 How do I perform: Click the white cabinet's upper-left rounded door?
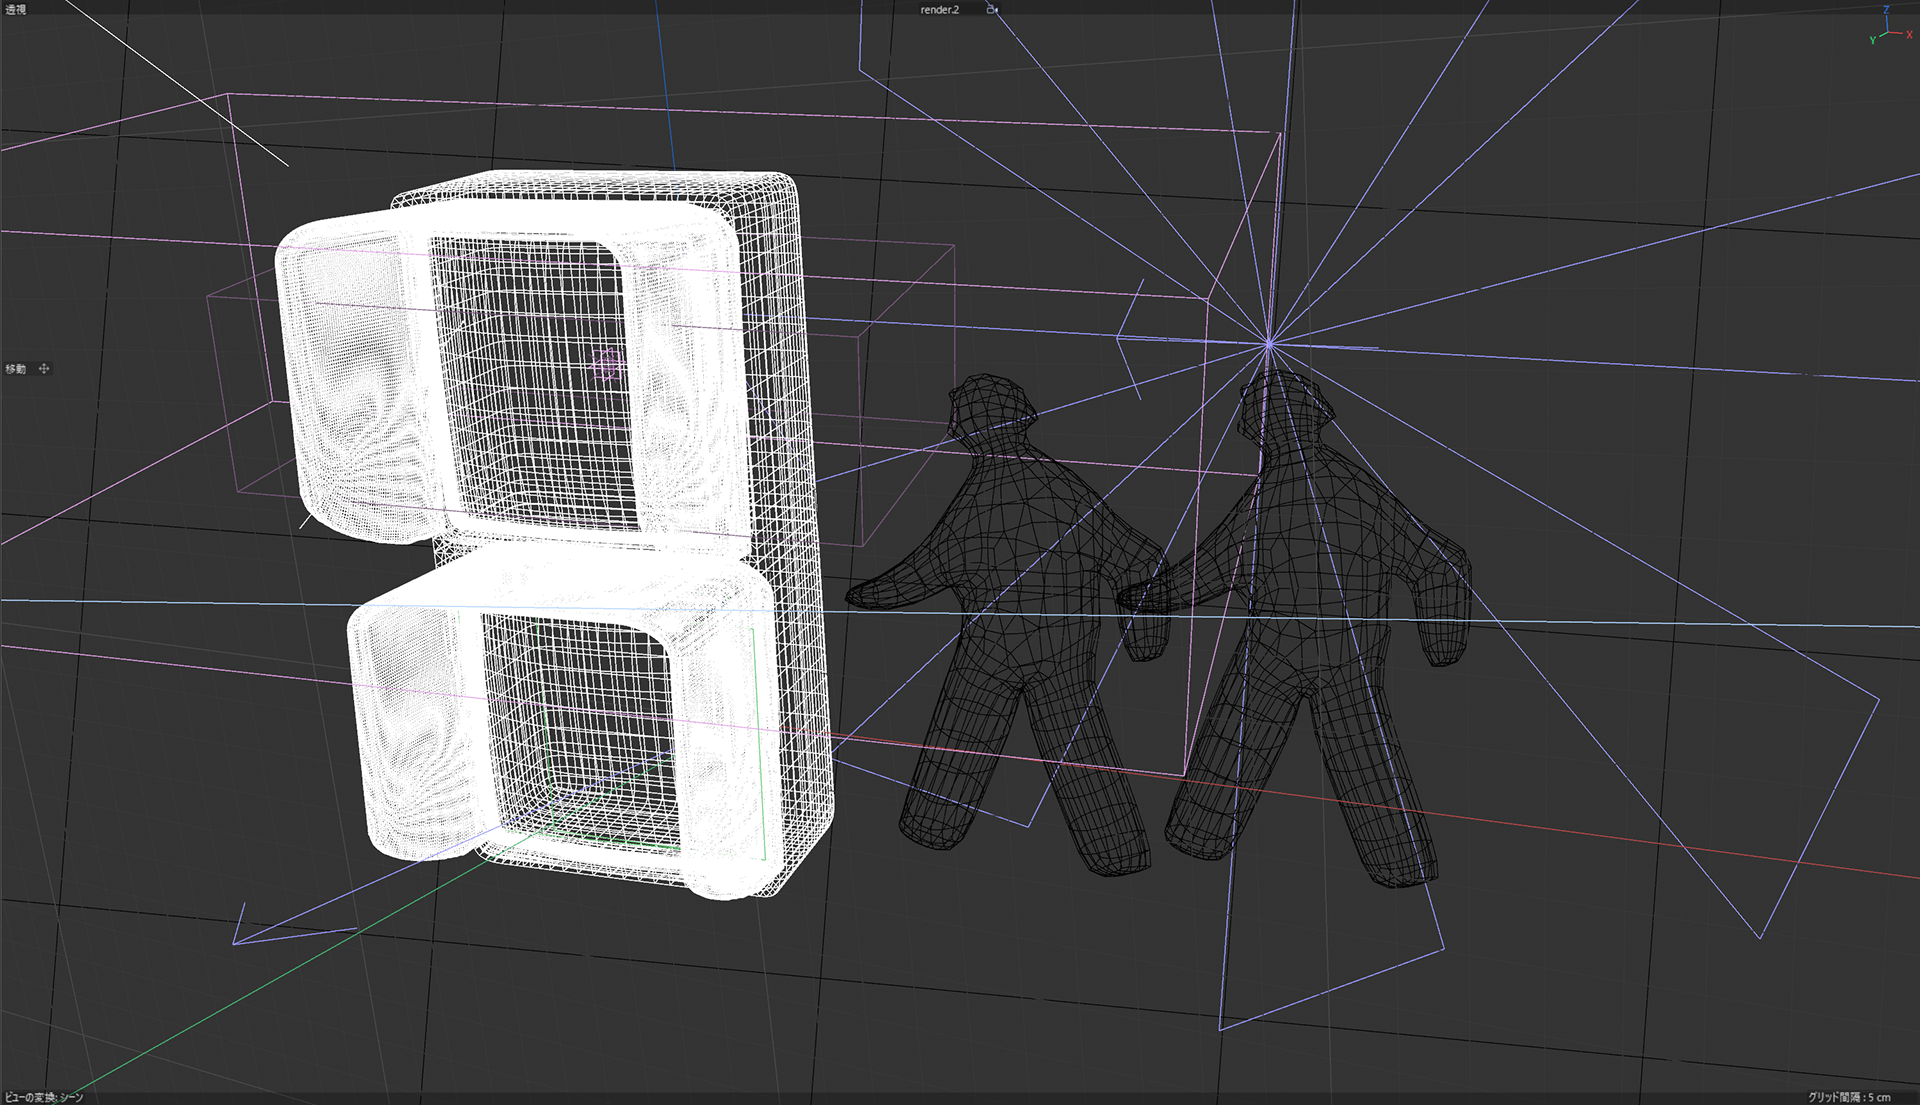tap(355, 380)
